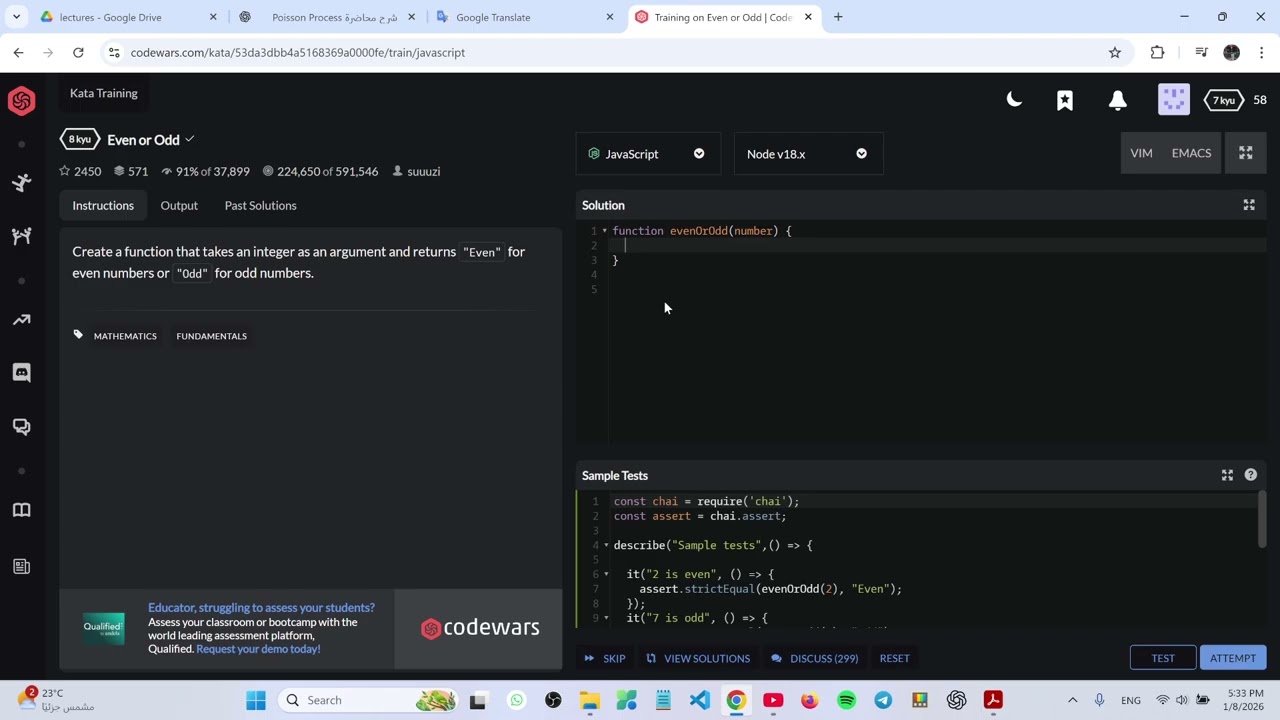Open JavaScript language dropdown

click(647, 154)
